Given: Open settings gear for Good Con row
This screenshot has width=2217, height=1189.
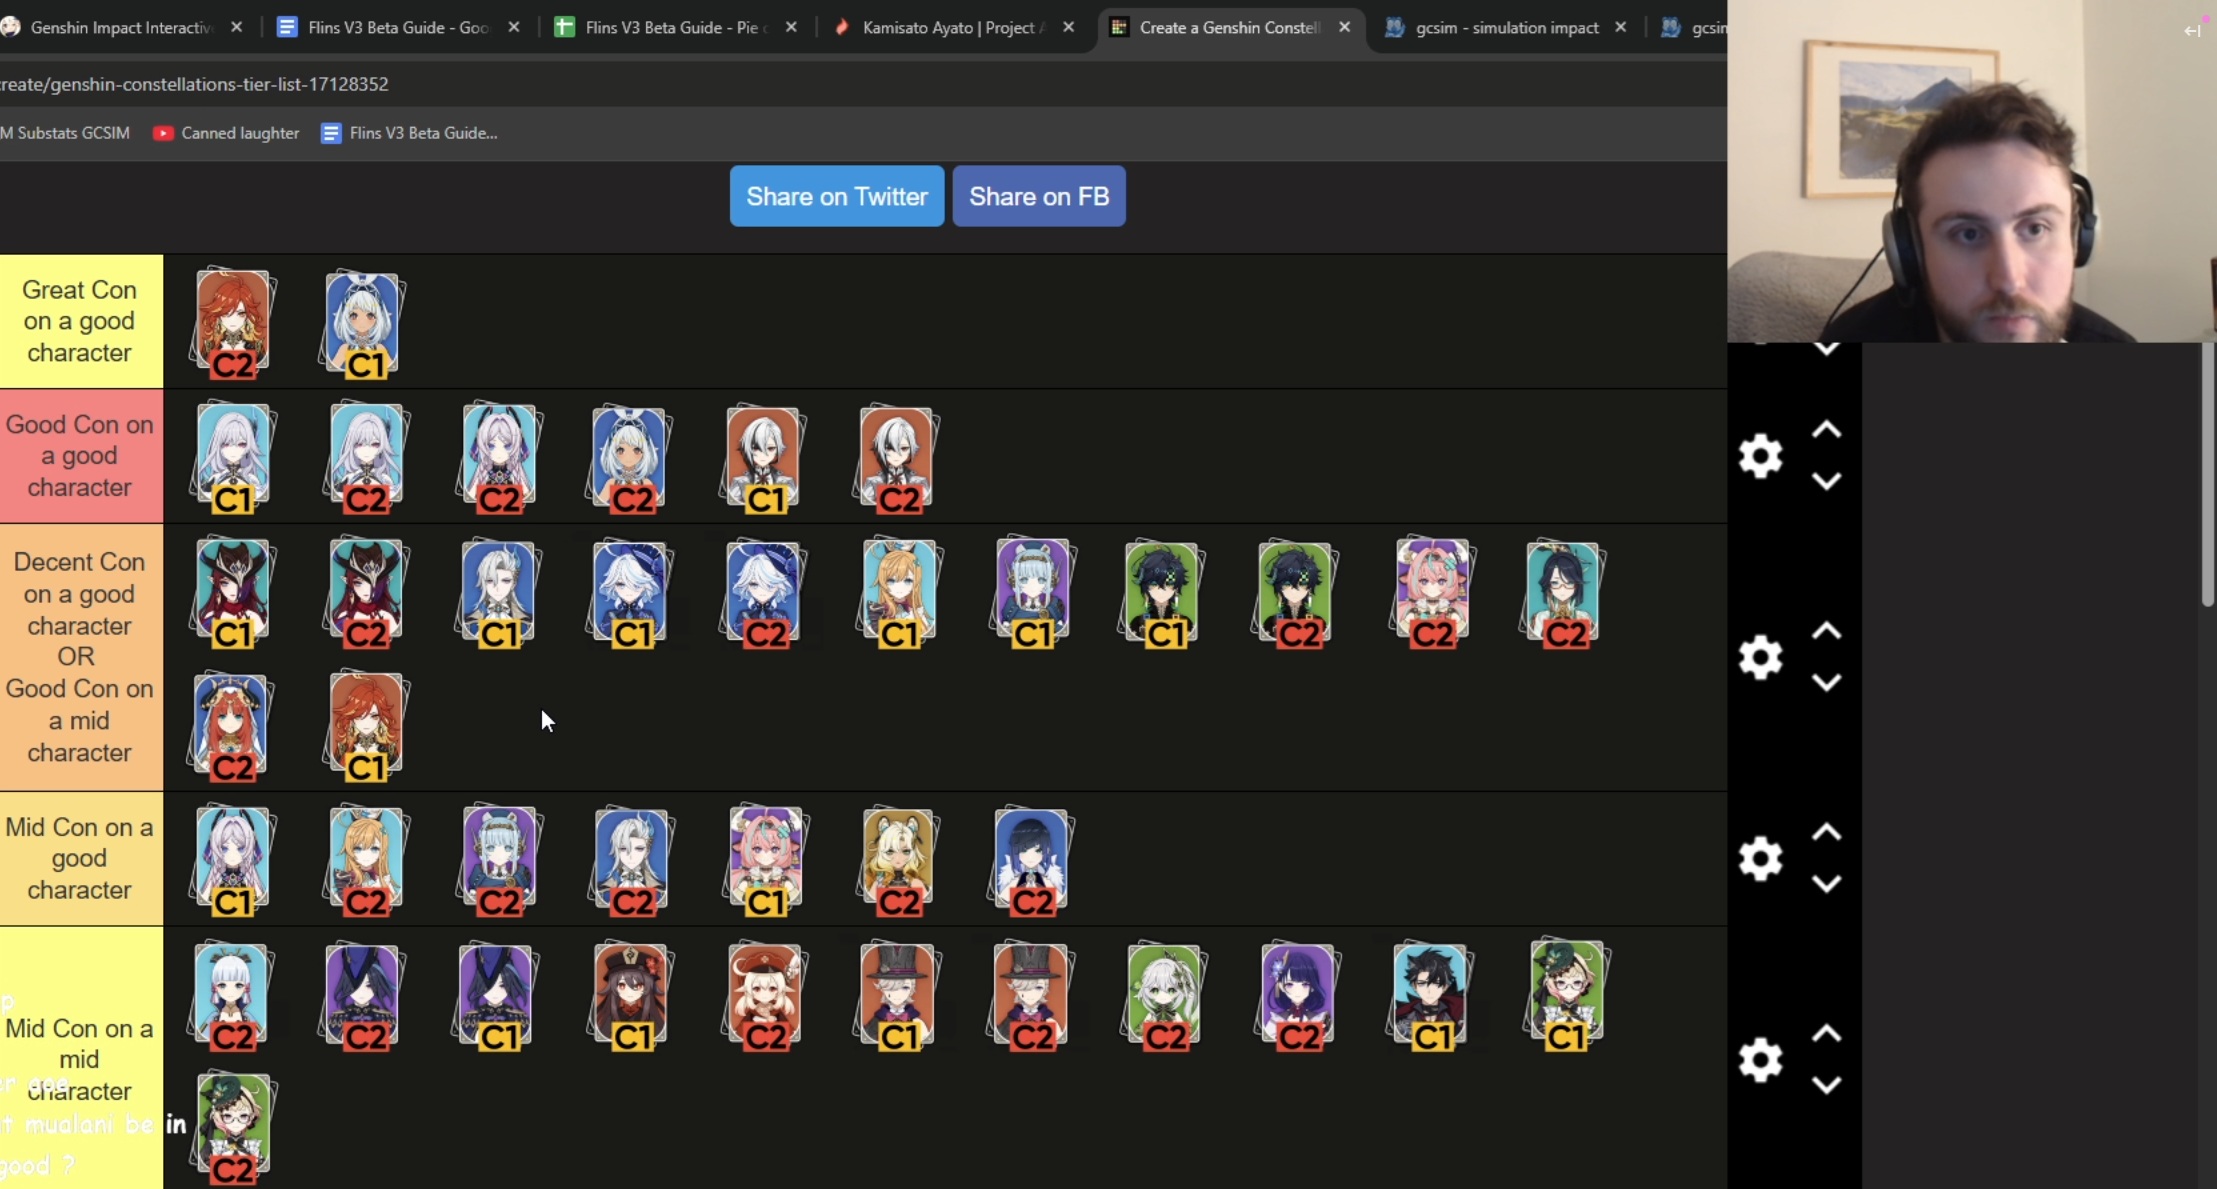Looking at the screenshot, I should (1760, 456).
